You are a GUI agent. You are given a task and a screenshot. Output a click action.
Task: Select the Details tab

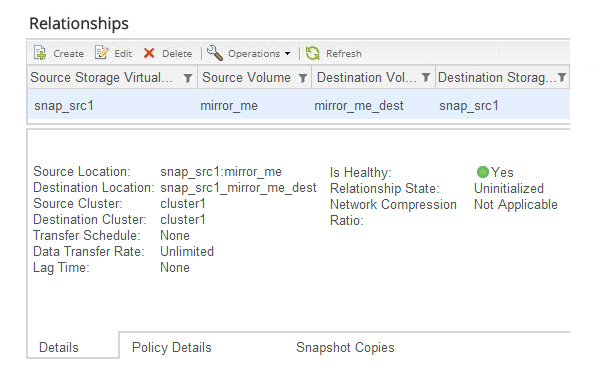pyautogui.click(x=59, y=348)
